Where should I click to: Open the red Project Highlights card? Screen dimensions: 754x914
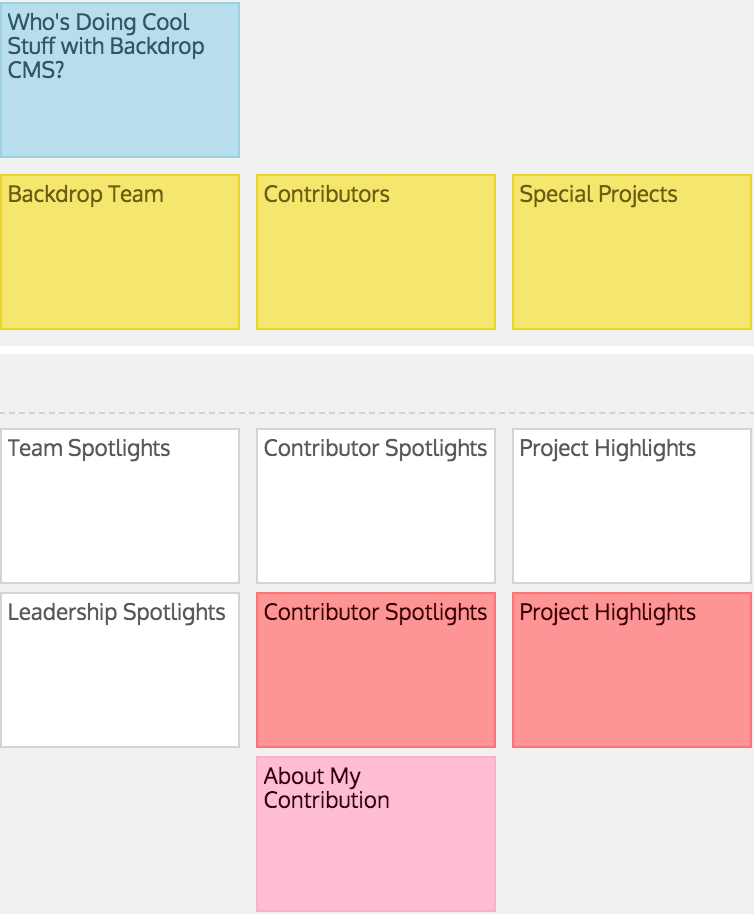click(632, 670)
